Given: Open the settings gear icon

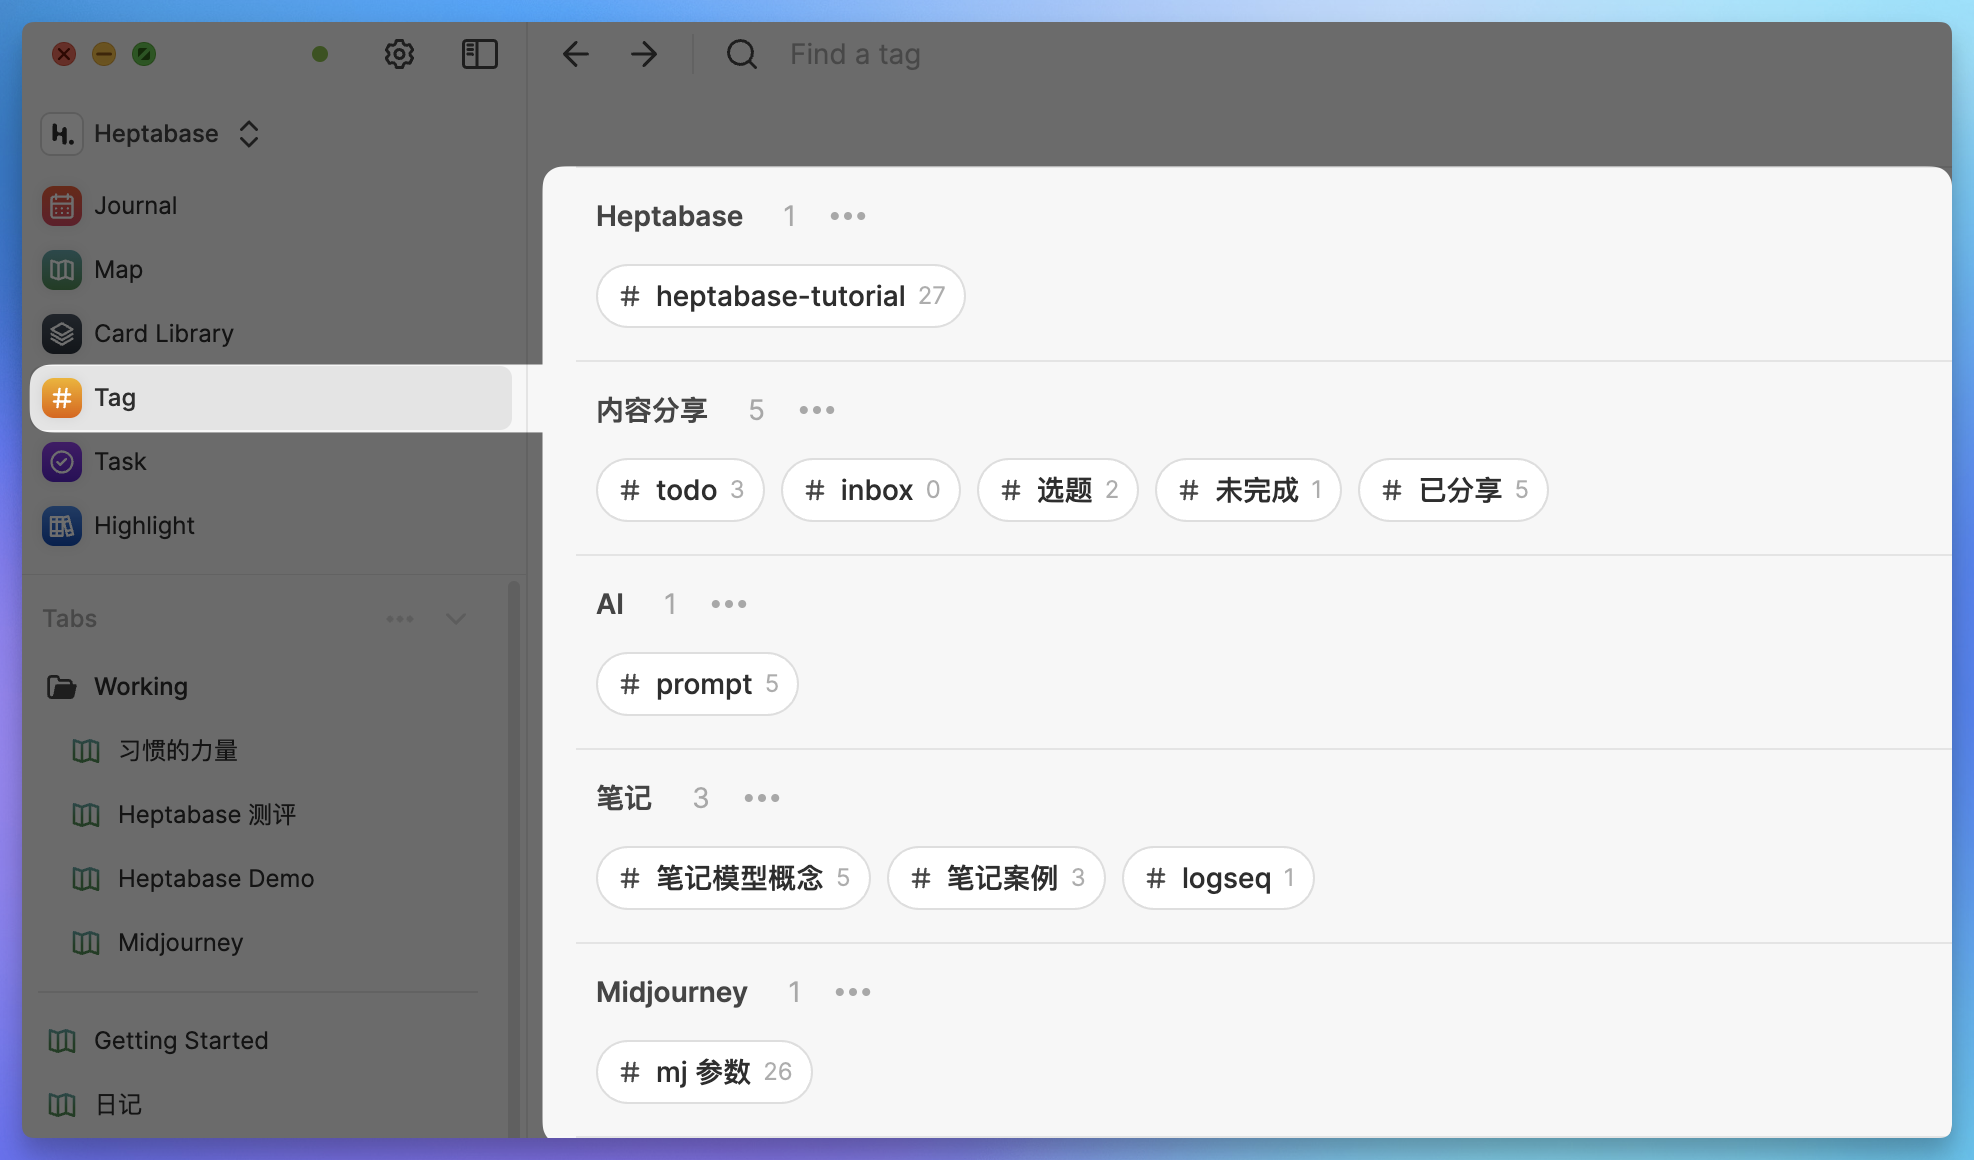Looking at the screenshot, I should click(399, 54).
